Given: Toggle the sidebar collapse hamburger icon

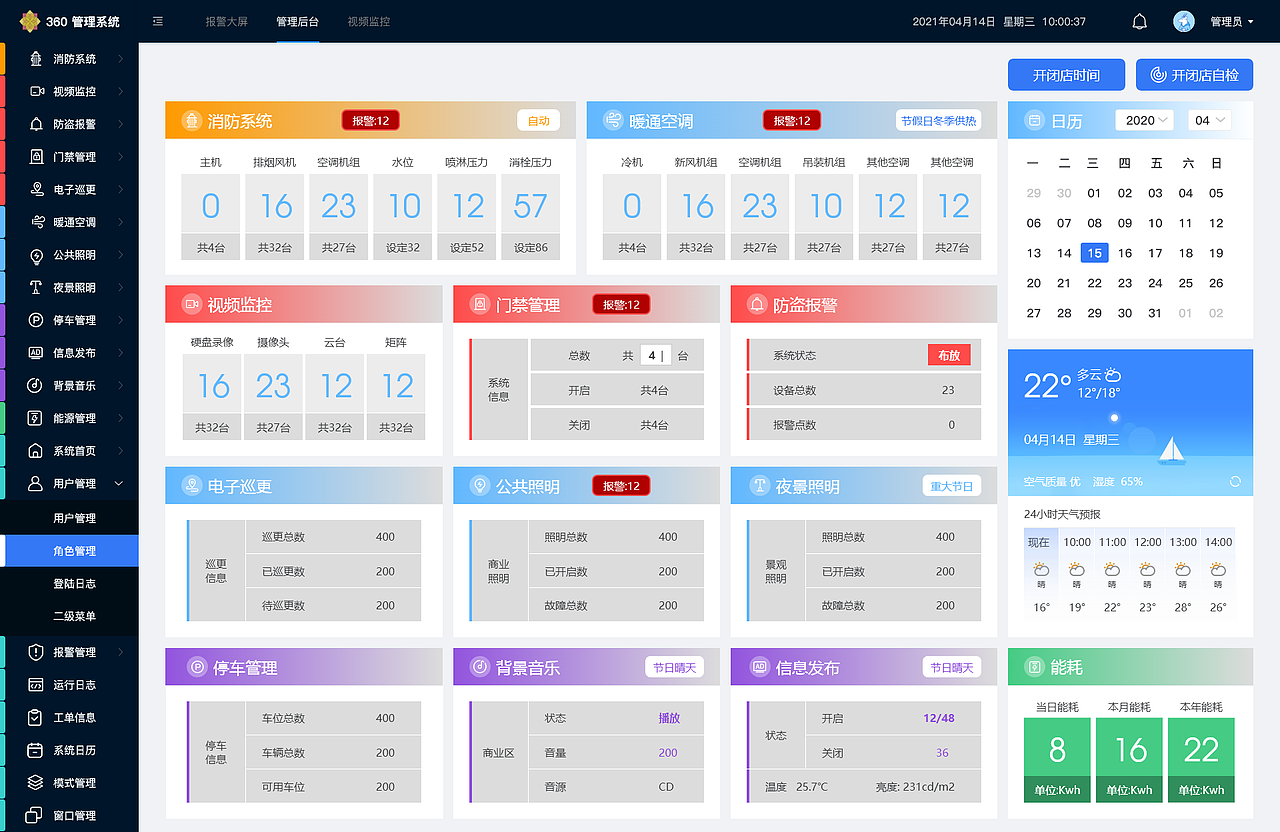Looking at the screenshot, I should click(158, 21).
